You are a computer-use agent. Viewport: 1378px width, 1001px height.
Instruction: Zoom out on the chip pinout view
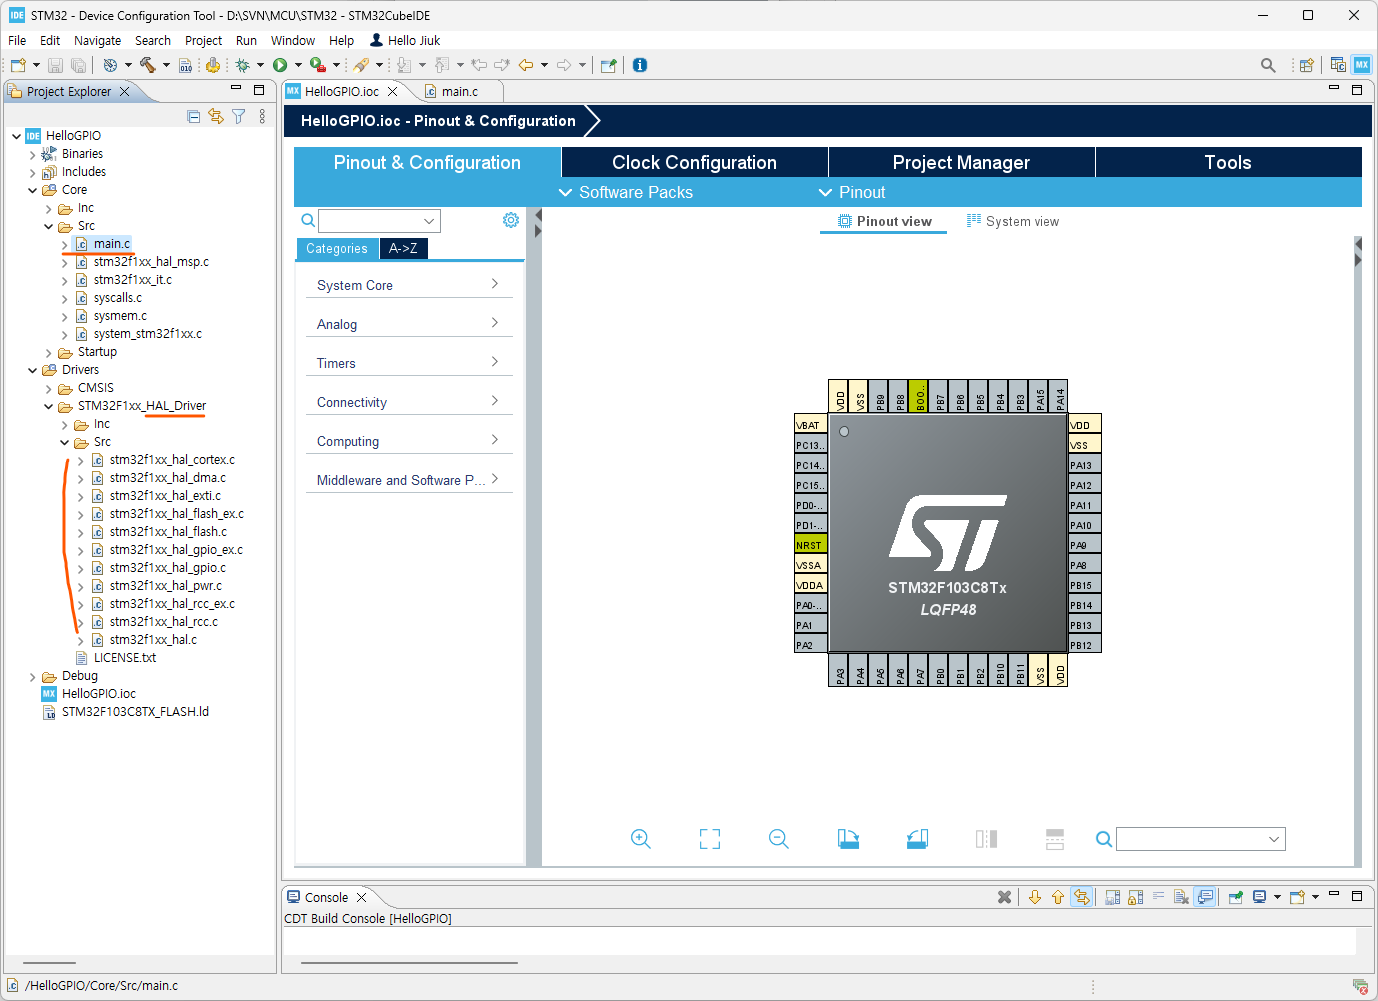click(x=779, y=839)
